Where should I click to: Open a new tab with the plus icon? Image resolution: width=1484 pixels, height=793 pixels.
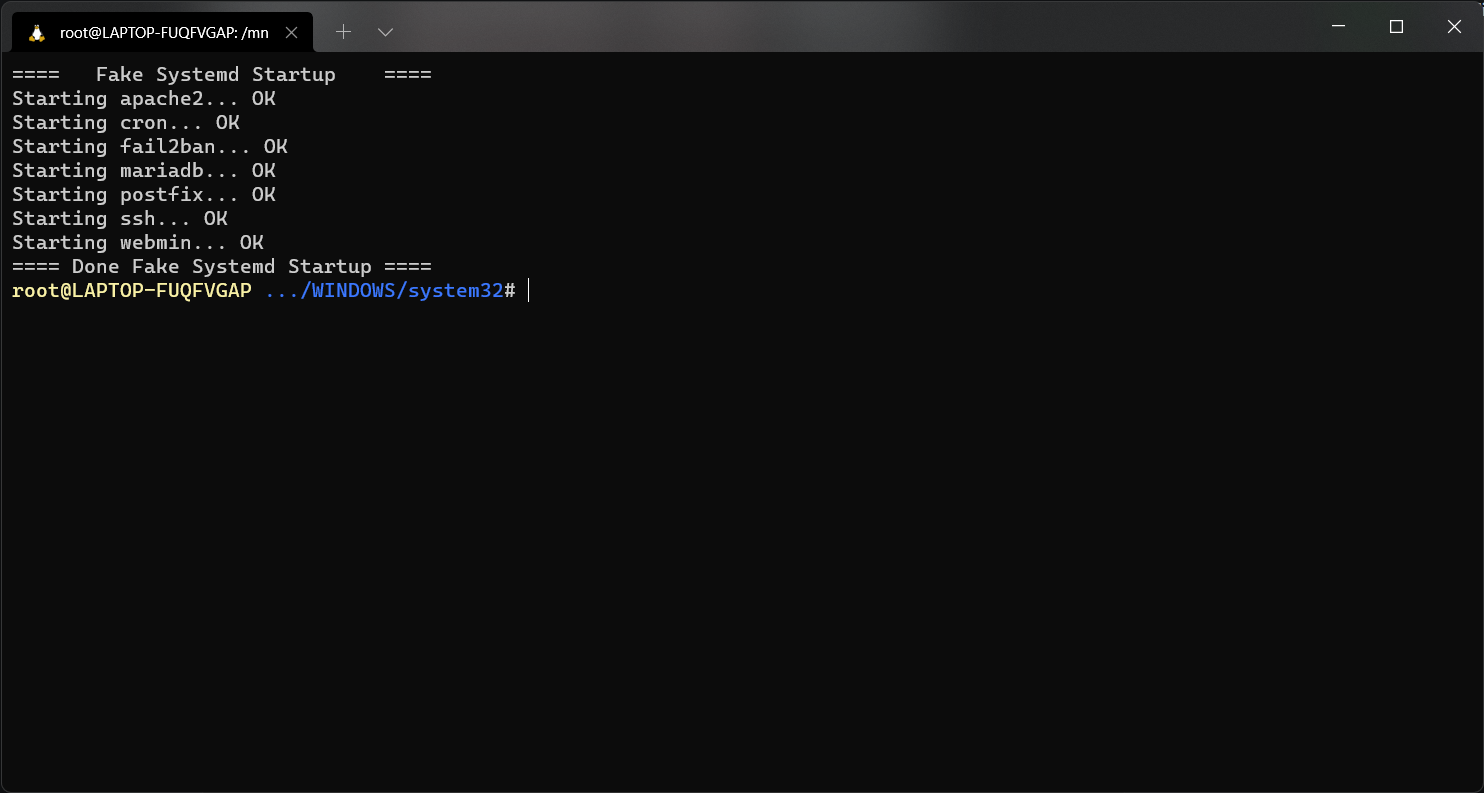click(343, 32)
